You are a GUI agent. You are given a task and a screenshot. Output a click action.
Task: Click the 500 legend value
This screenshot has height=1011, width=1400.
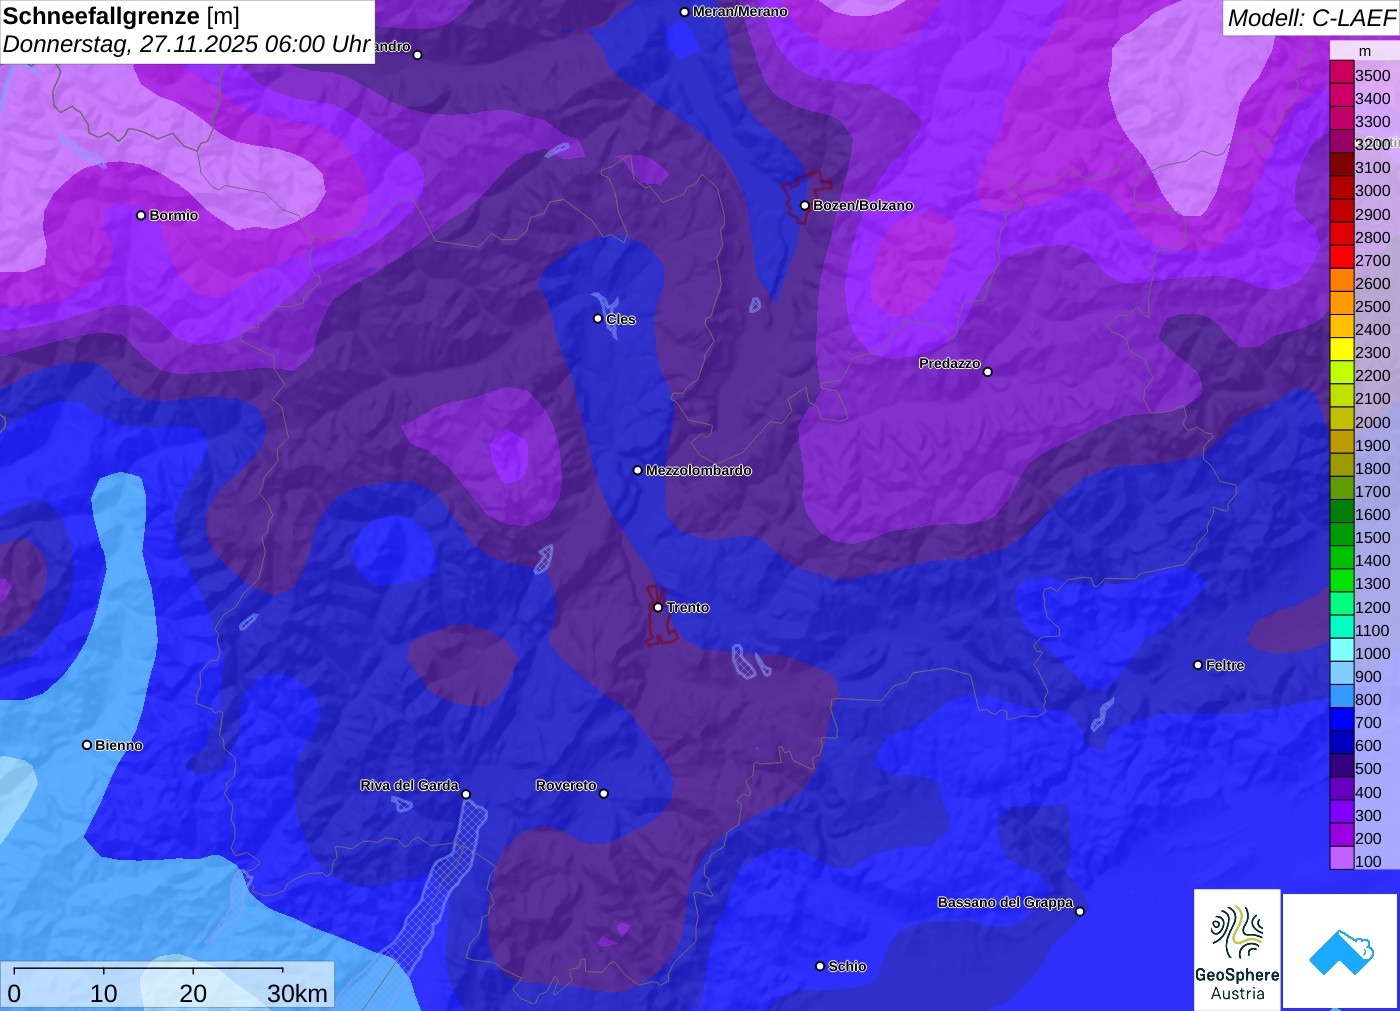1368,769
